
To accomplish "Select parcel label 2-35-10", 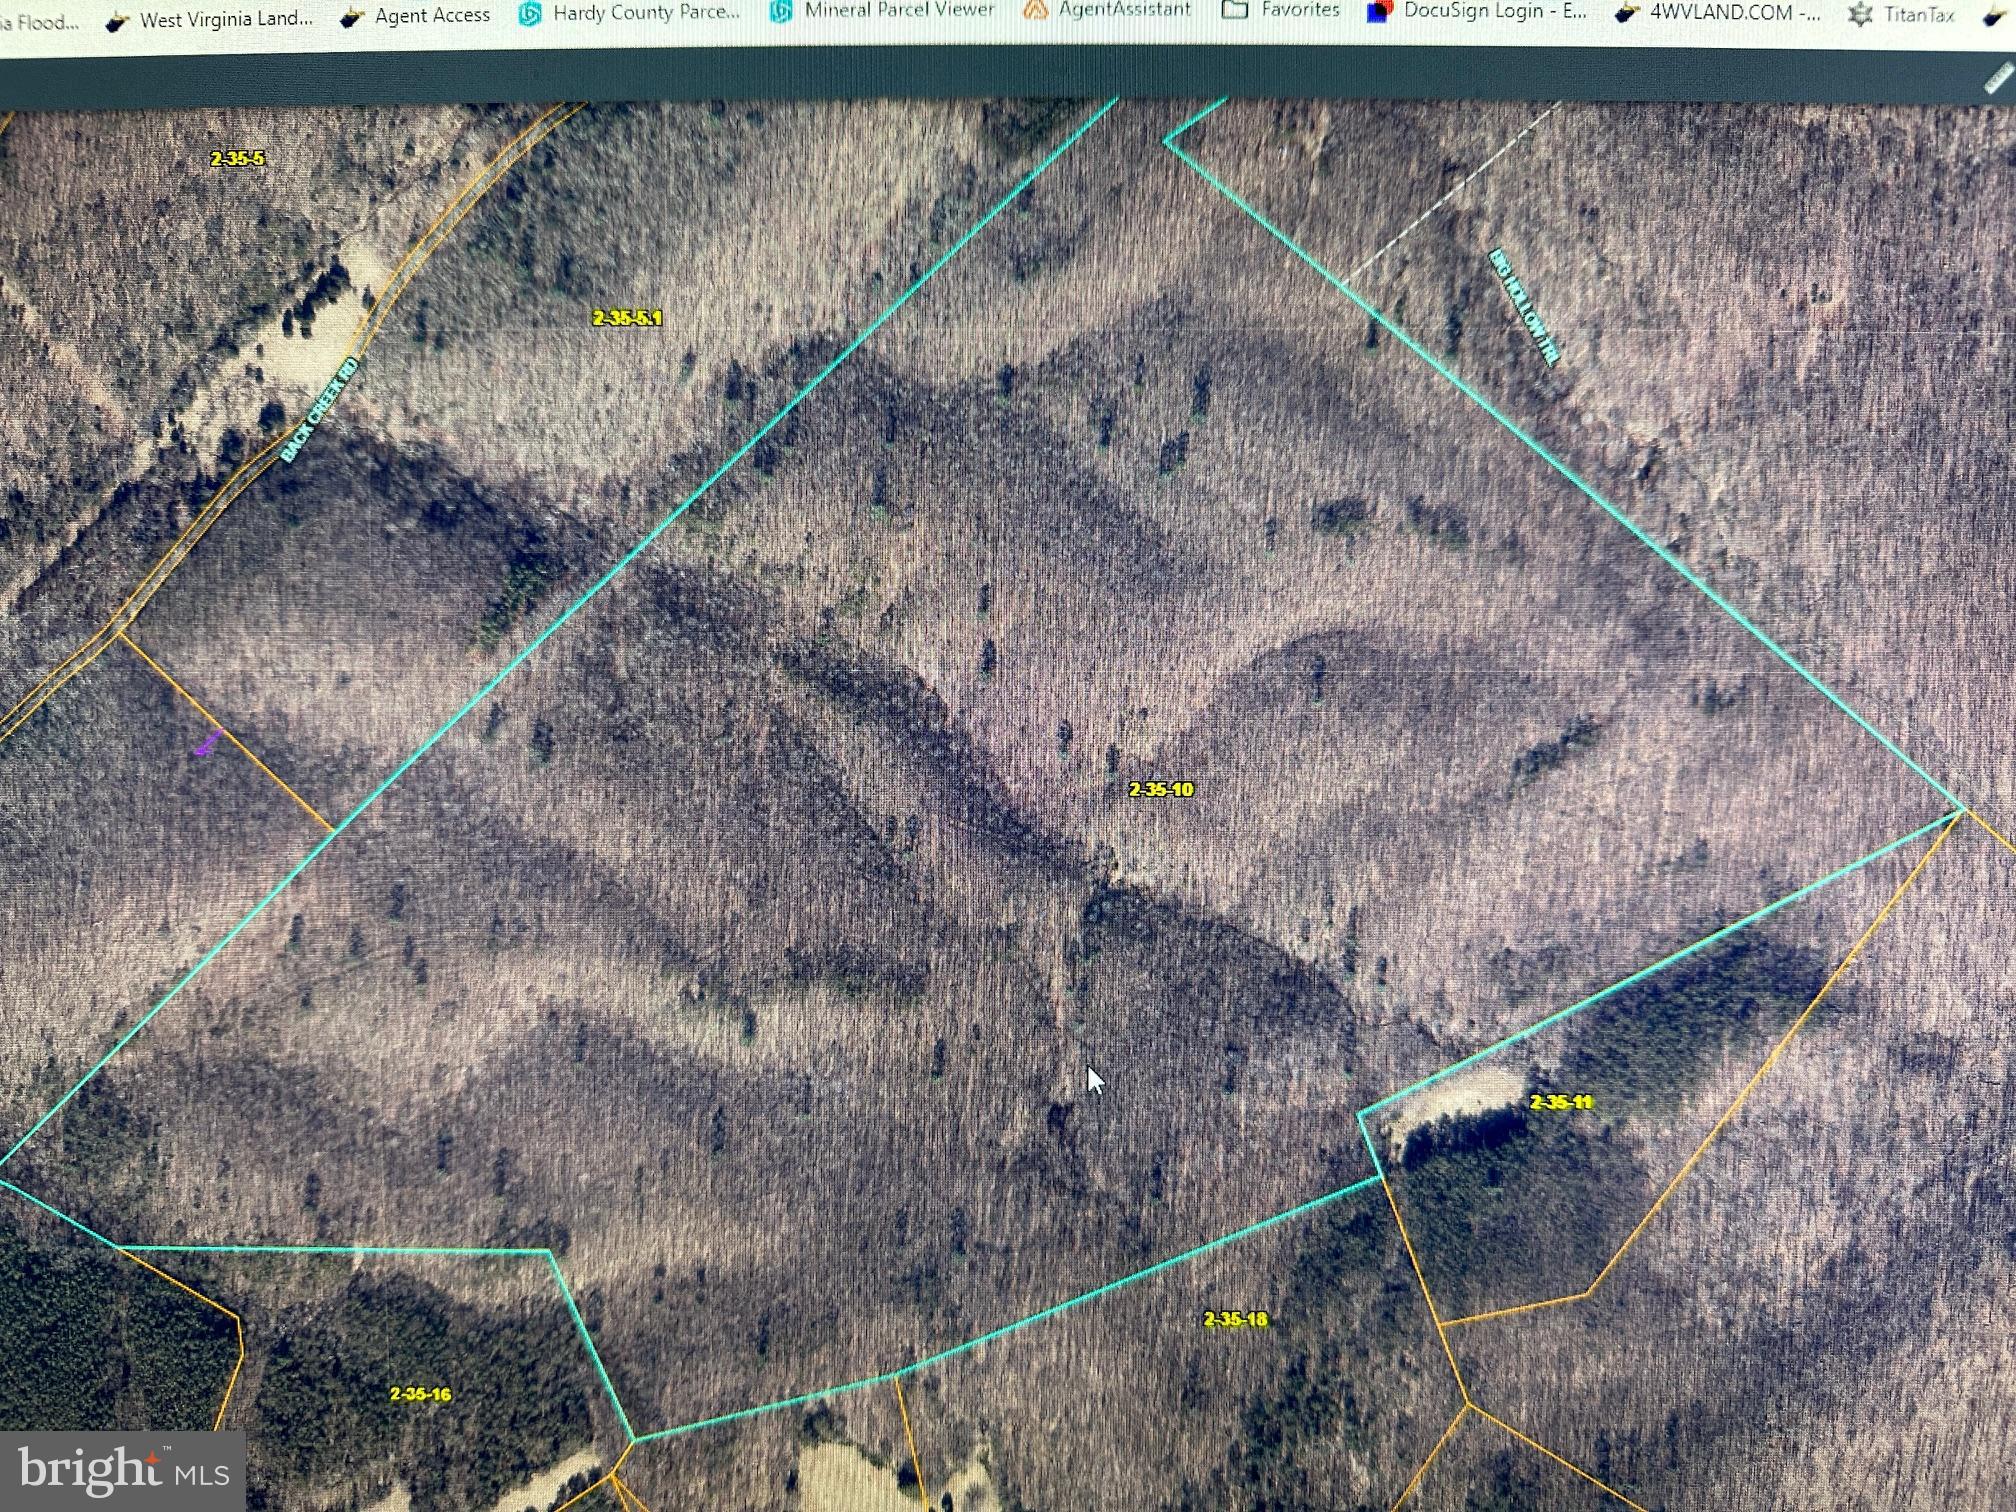I will (1161, 789).
